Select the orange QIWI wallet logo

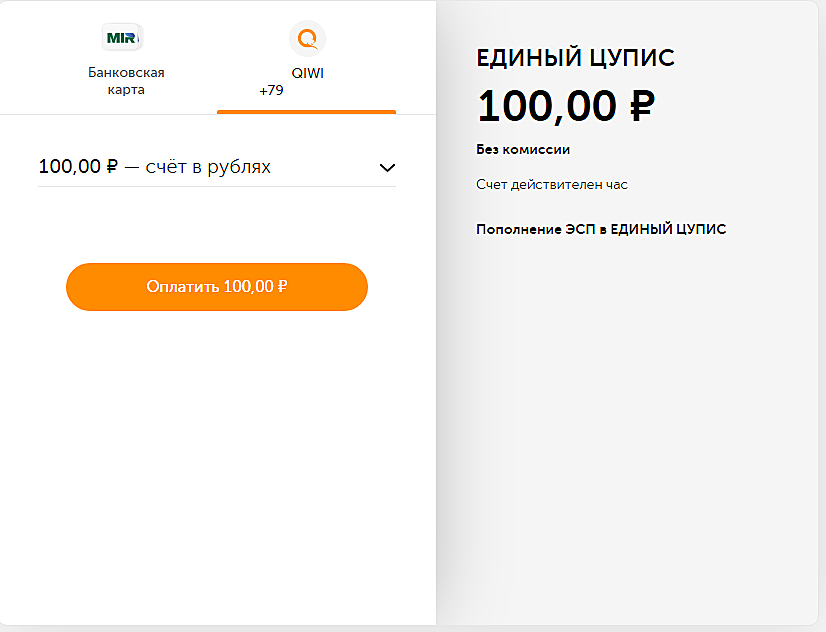pyautogui.click(x=308, y=38)
